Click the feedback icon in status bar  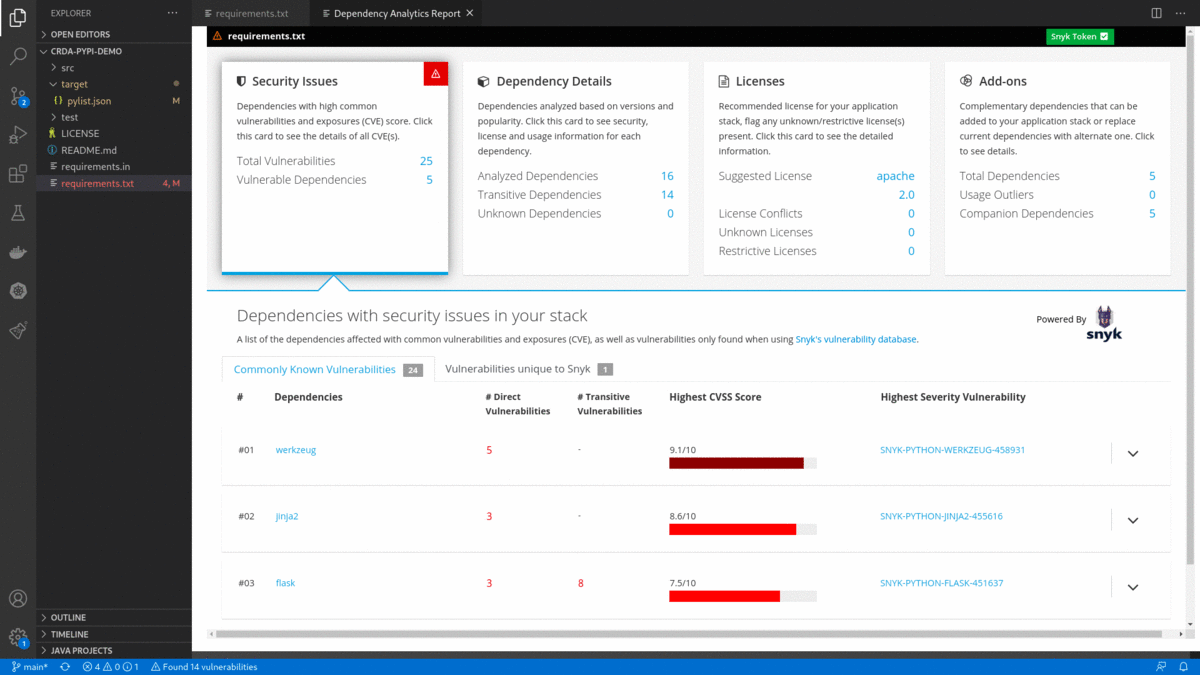pyautogui.click(x=1160, y=667)
